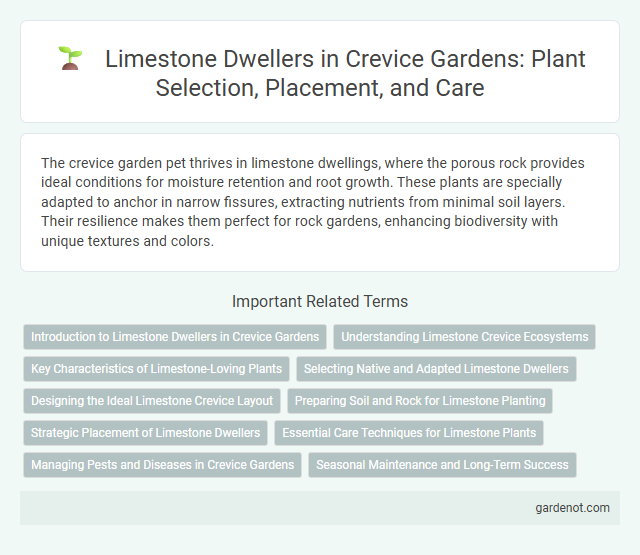Click the seedling sprout icon beside the title
Image resolution: width=640 pixels, height=555 pixels.
[70, 58]
